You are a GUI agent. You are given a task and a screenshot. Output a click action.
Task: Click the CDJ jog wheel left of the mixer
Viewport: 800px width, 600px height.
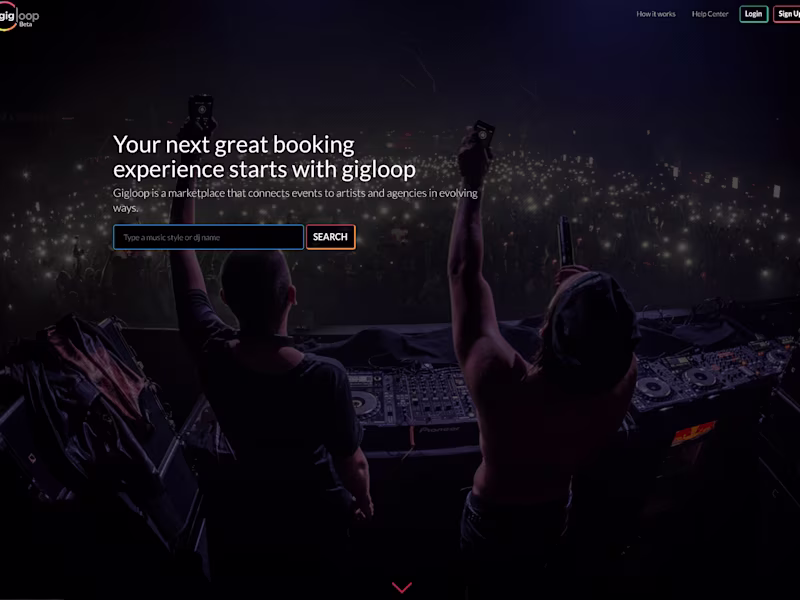[x=364, y=403]
